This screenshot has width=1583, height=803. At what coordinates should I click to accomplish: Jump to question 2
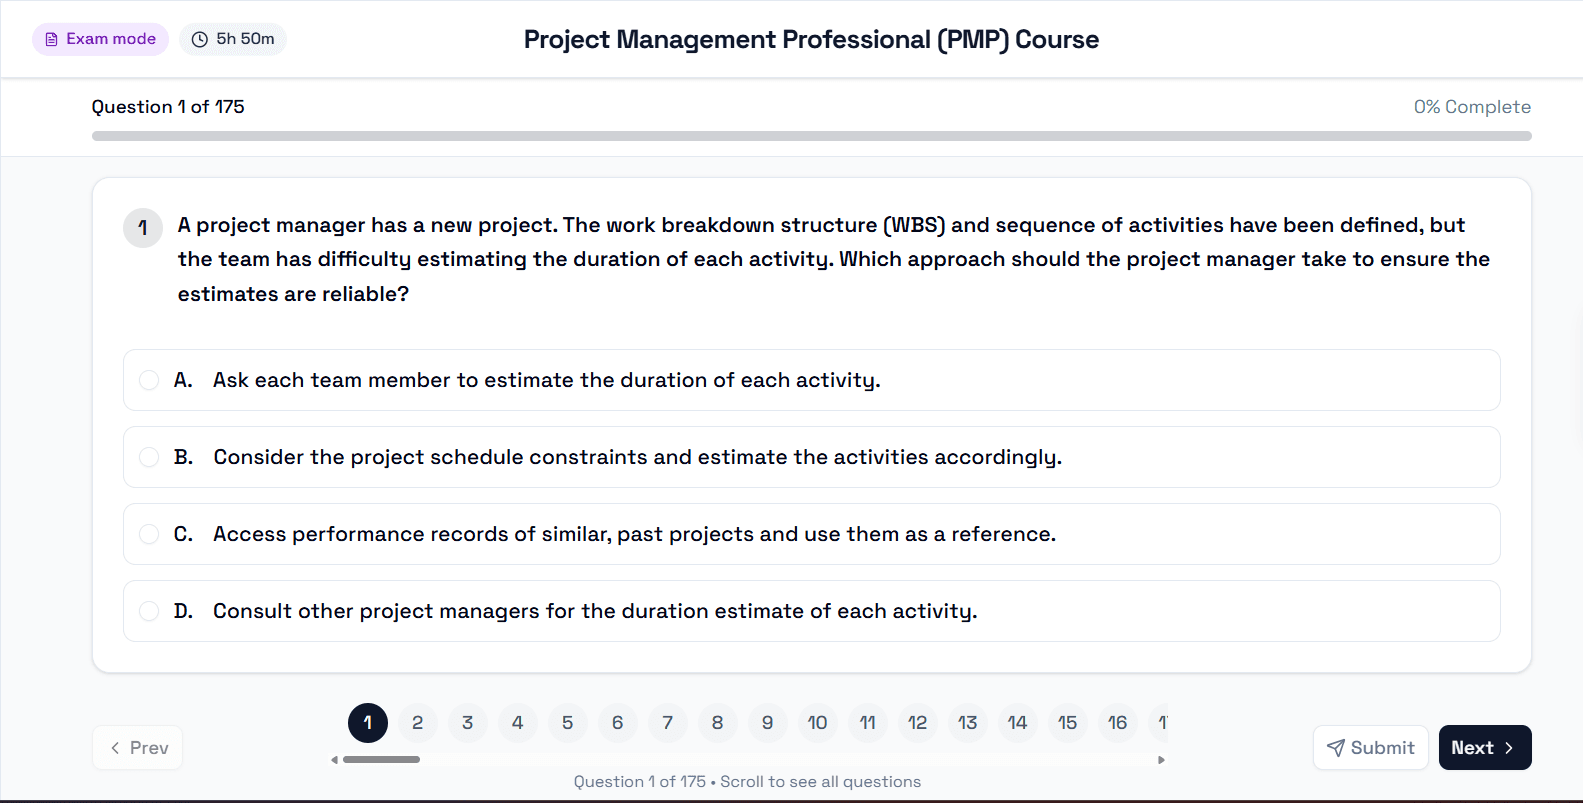point(418,723)
